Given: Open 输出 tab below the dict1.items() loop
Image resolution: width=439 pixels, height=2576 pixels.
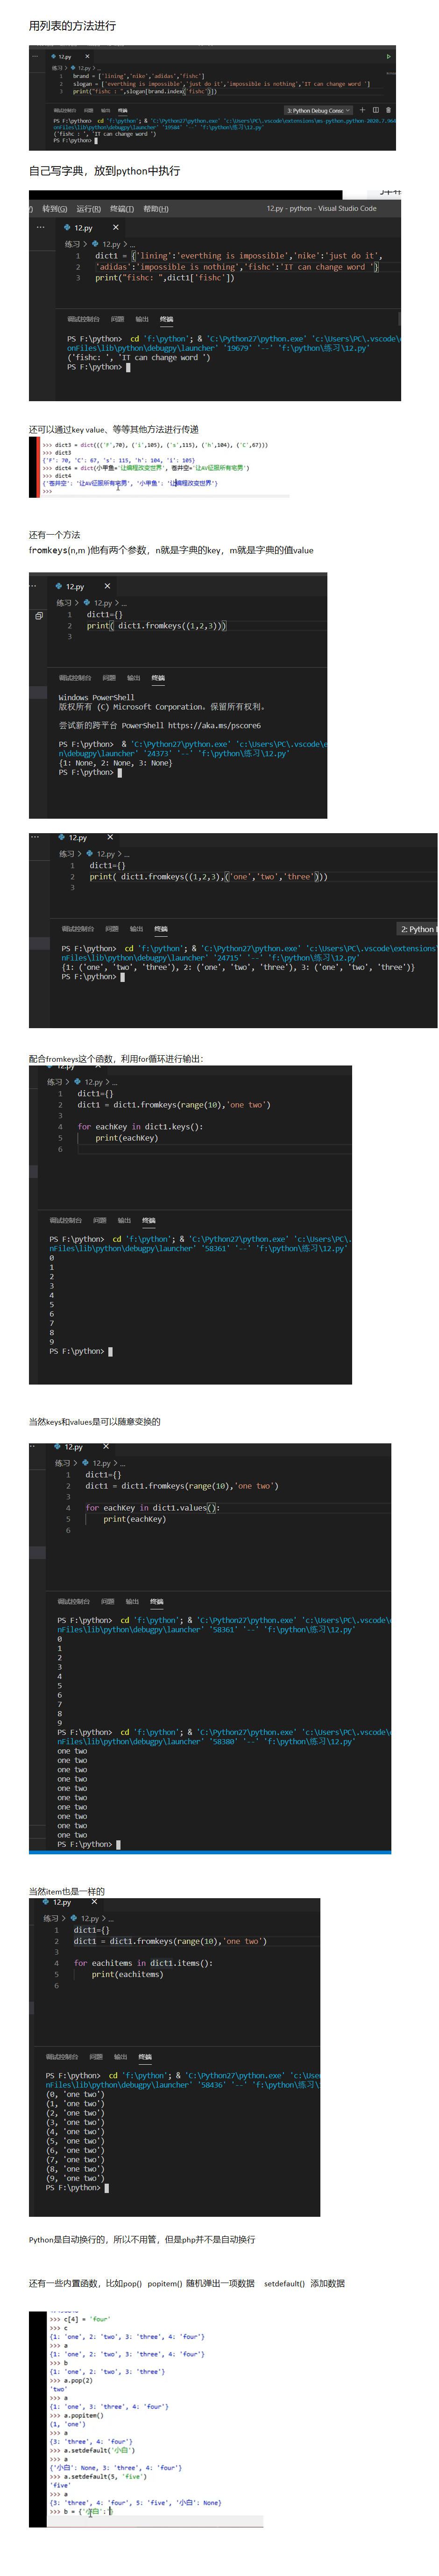Looking at the screenshot, I should (121, 2057).
